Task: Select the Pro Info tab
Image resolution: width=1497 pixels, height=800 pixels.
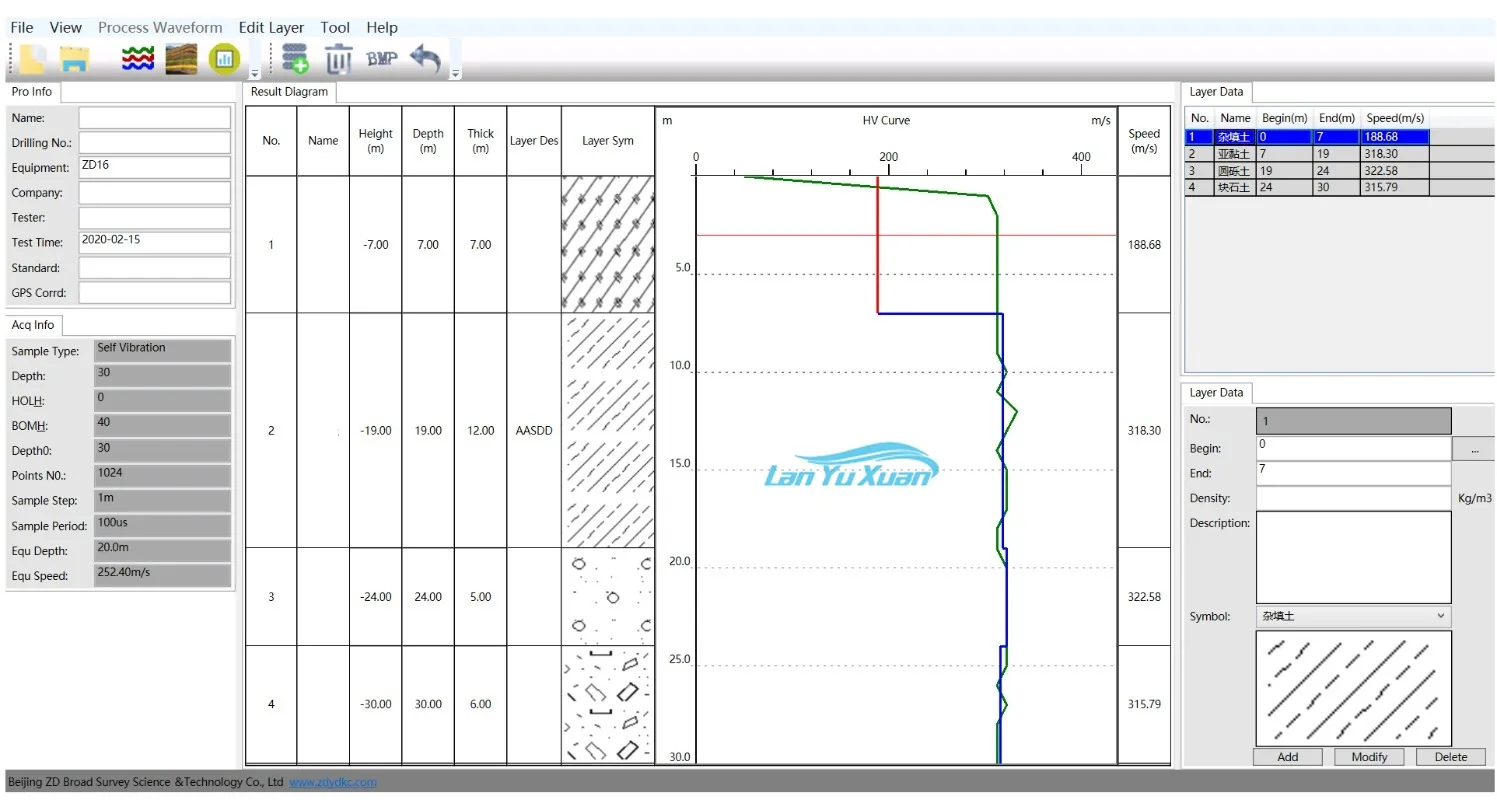Action: tap(32, 92)
